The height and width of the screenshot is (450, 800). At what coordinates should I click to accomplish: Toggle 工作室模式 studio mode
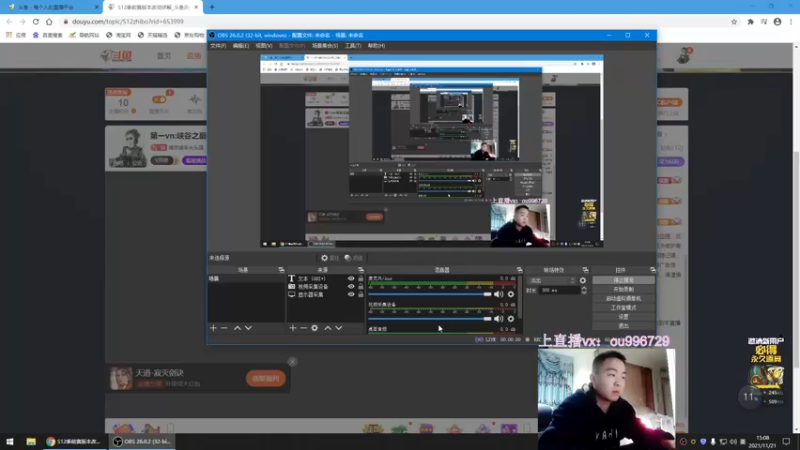pos(623,308)
